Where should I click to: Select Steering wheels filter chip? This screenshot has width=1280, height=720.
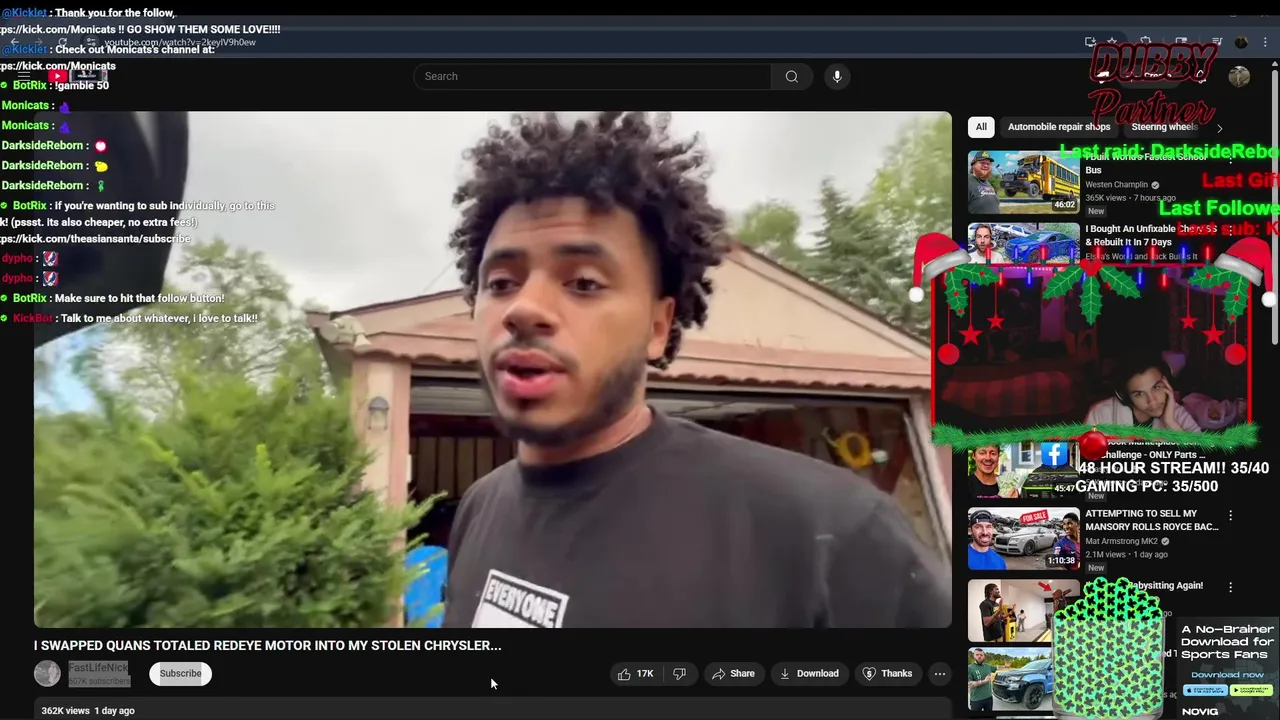[x=1164, y=127]
